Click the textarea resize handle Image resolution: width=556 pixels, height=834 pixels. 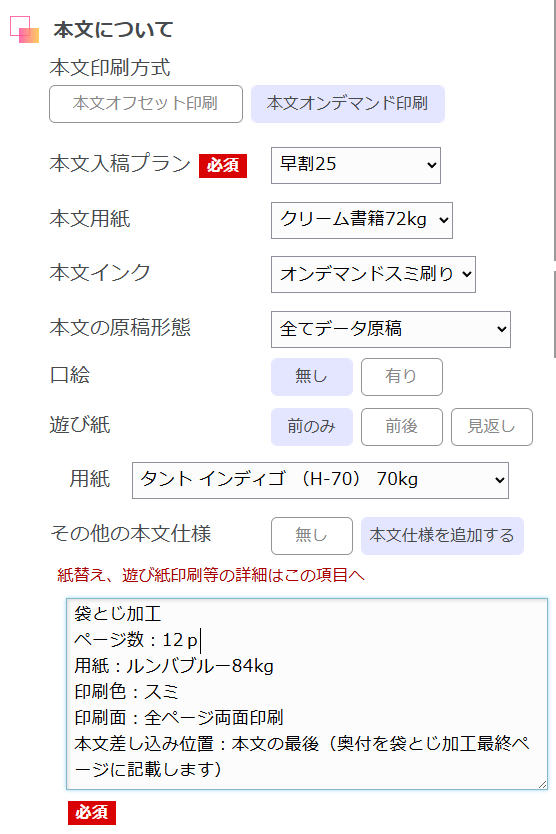coord(542,784)
